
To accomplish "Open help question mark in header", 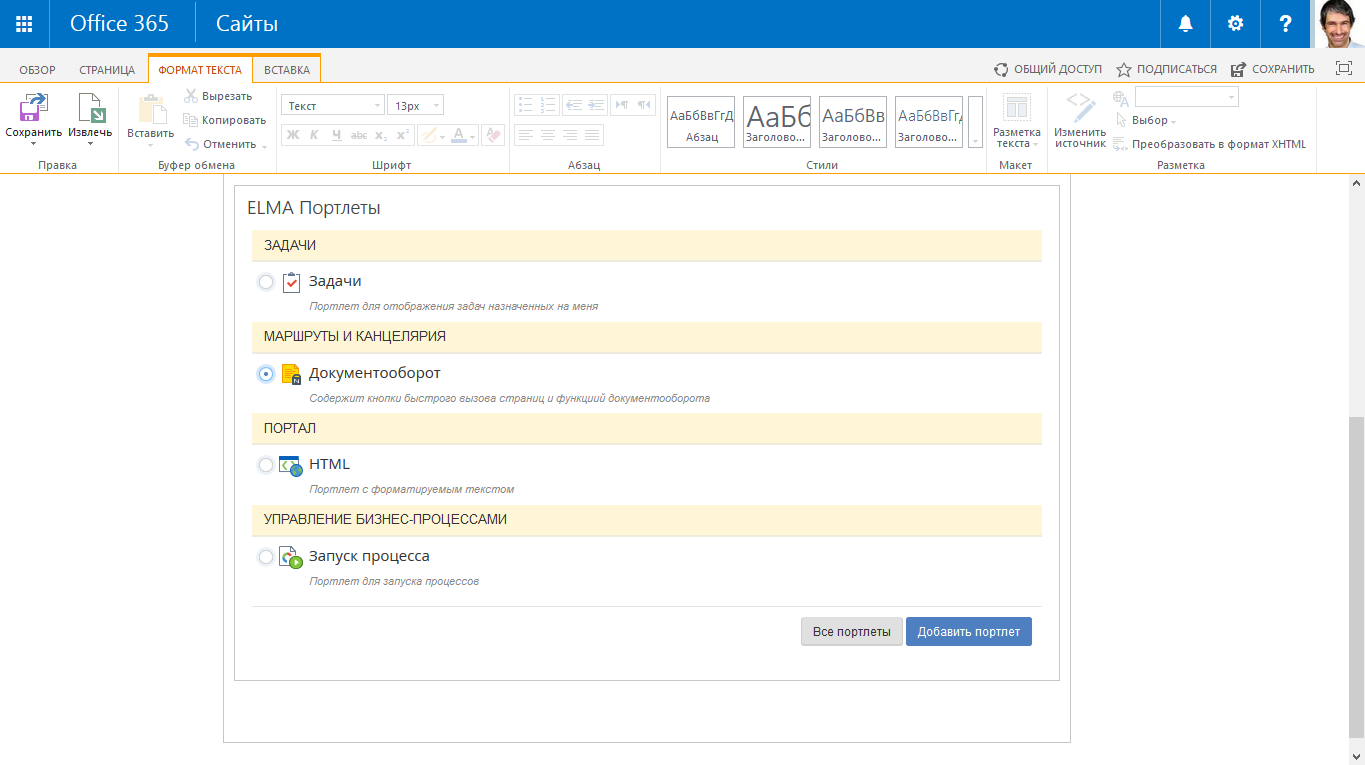I will tap(1286, 24).
